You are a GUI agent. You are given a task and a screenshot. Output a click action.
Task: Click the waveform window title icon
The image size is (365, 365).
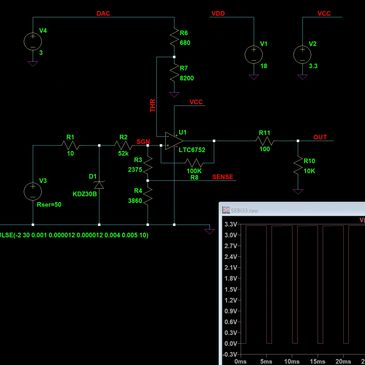pos(226,210)
